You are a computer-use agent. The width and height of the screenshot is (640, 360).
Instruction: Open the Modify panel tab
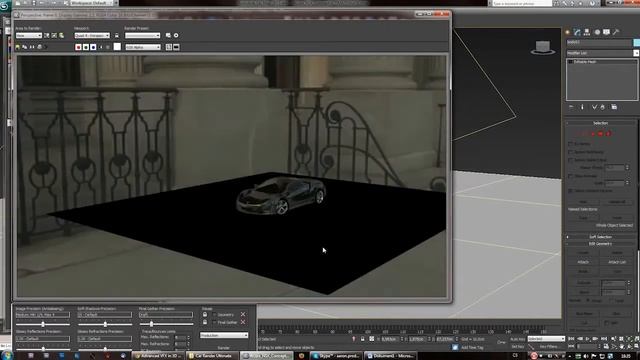[577, 32]
